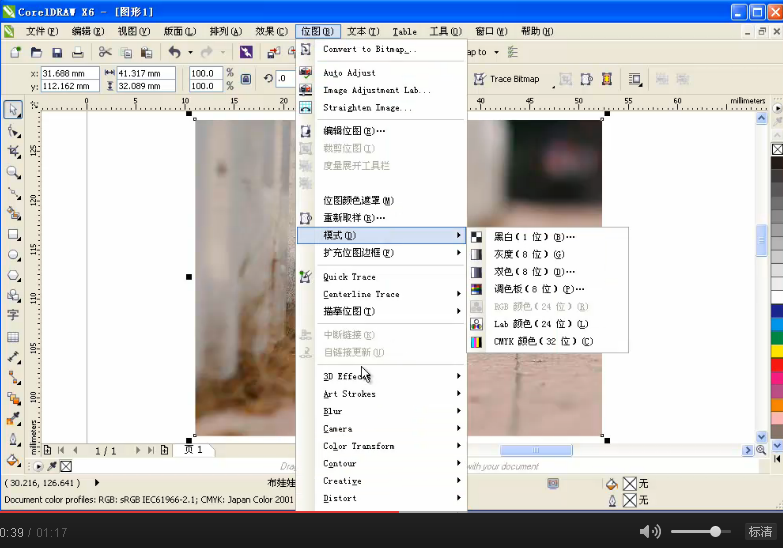The width and height of the screenshot is (783, 548).
Task: Toggle the lock ratio button
Action: pos(246,79)
